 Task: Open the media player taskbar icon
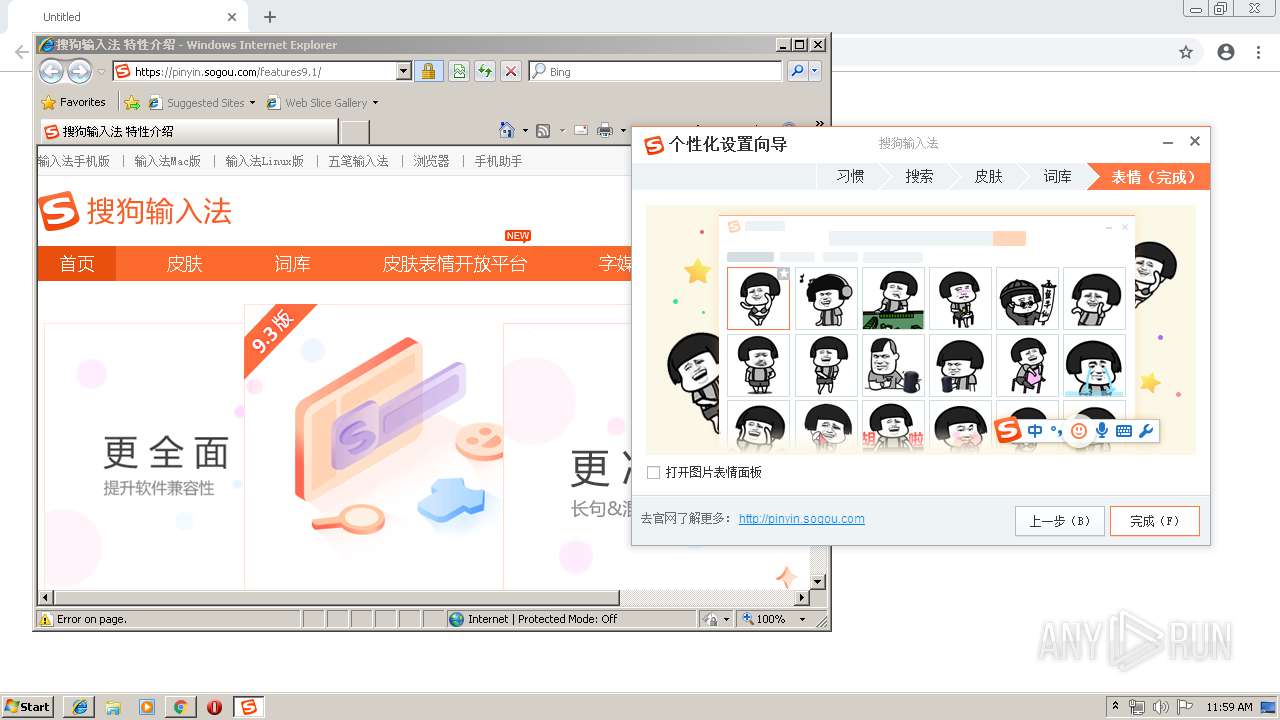(147, 707)
